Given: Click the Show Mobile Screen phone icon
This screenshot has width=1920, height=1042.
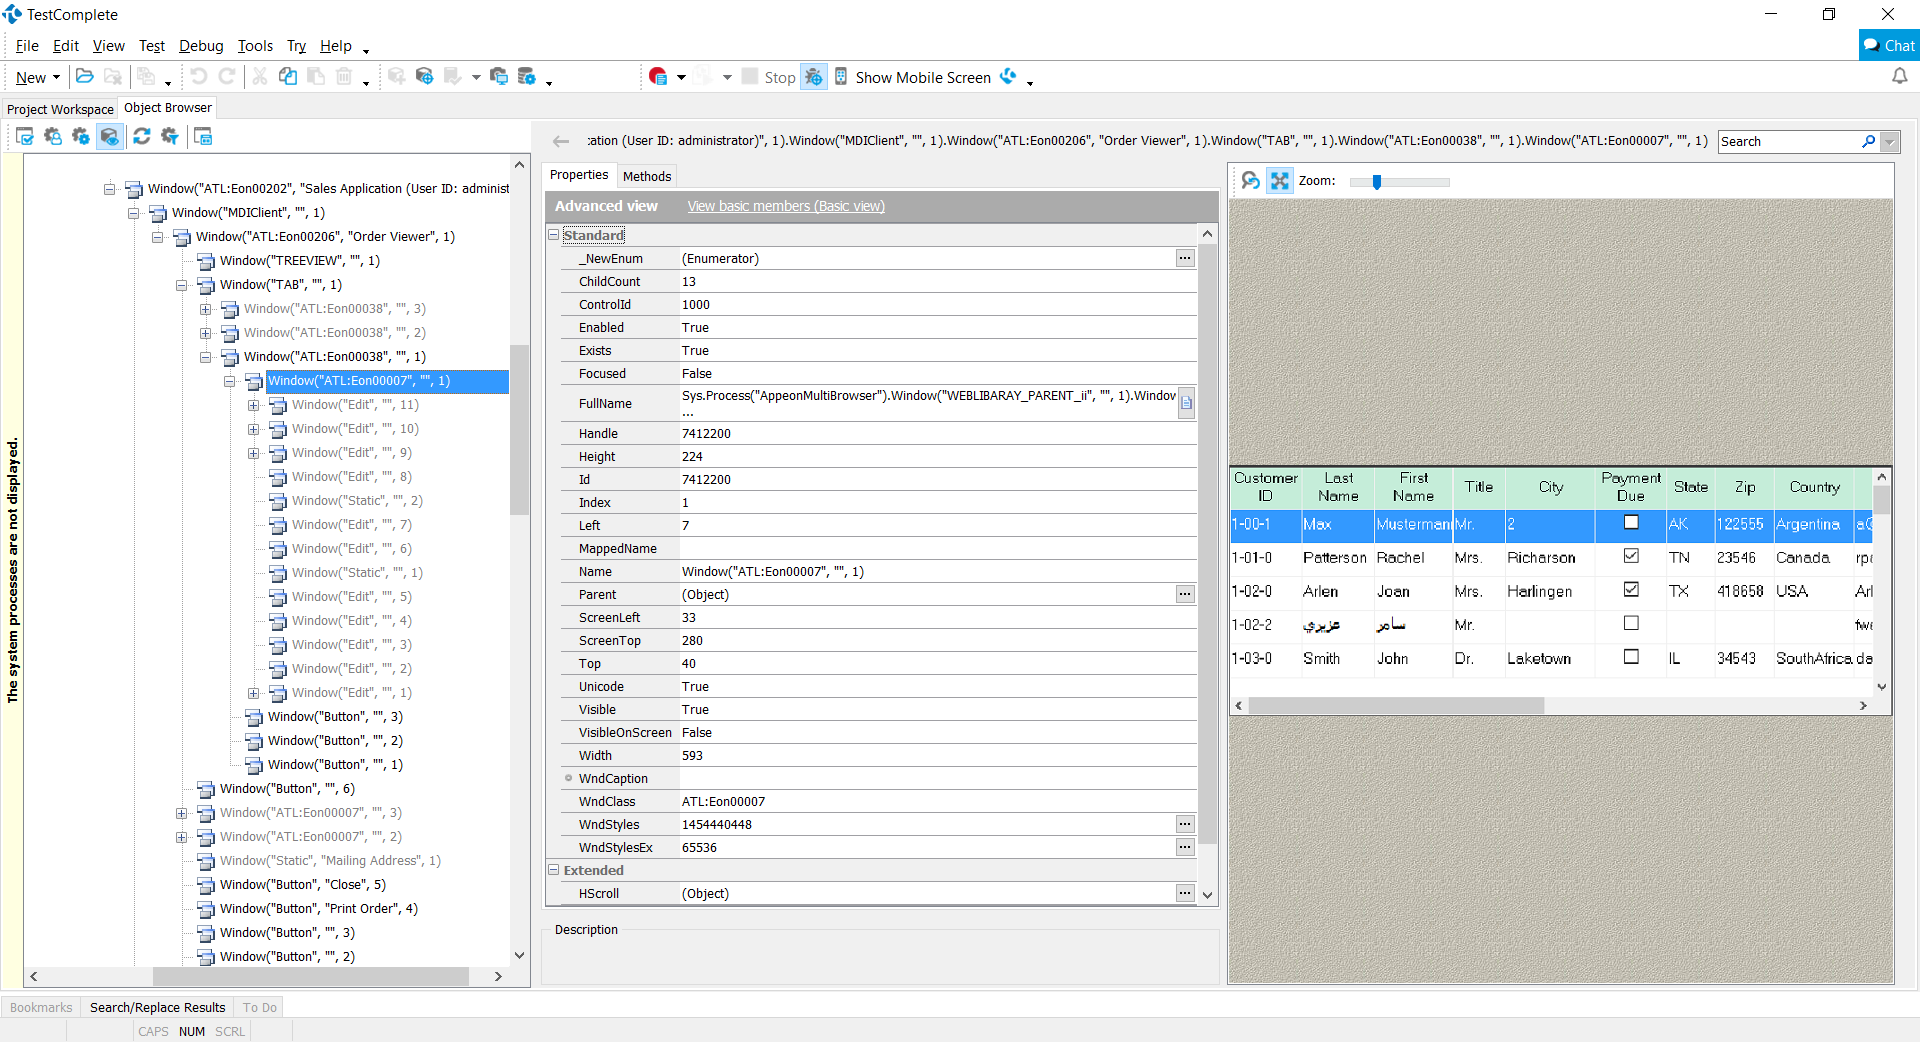Looking at the screenshot, I should 841,77.
